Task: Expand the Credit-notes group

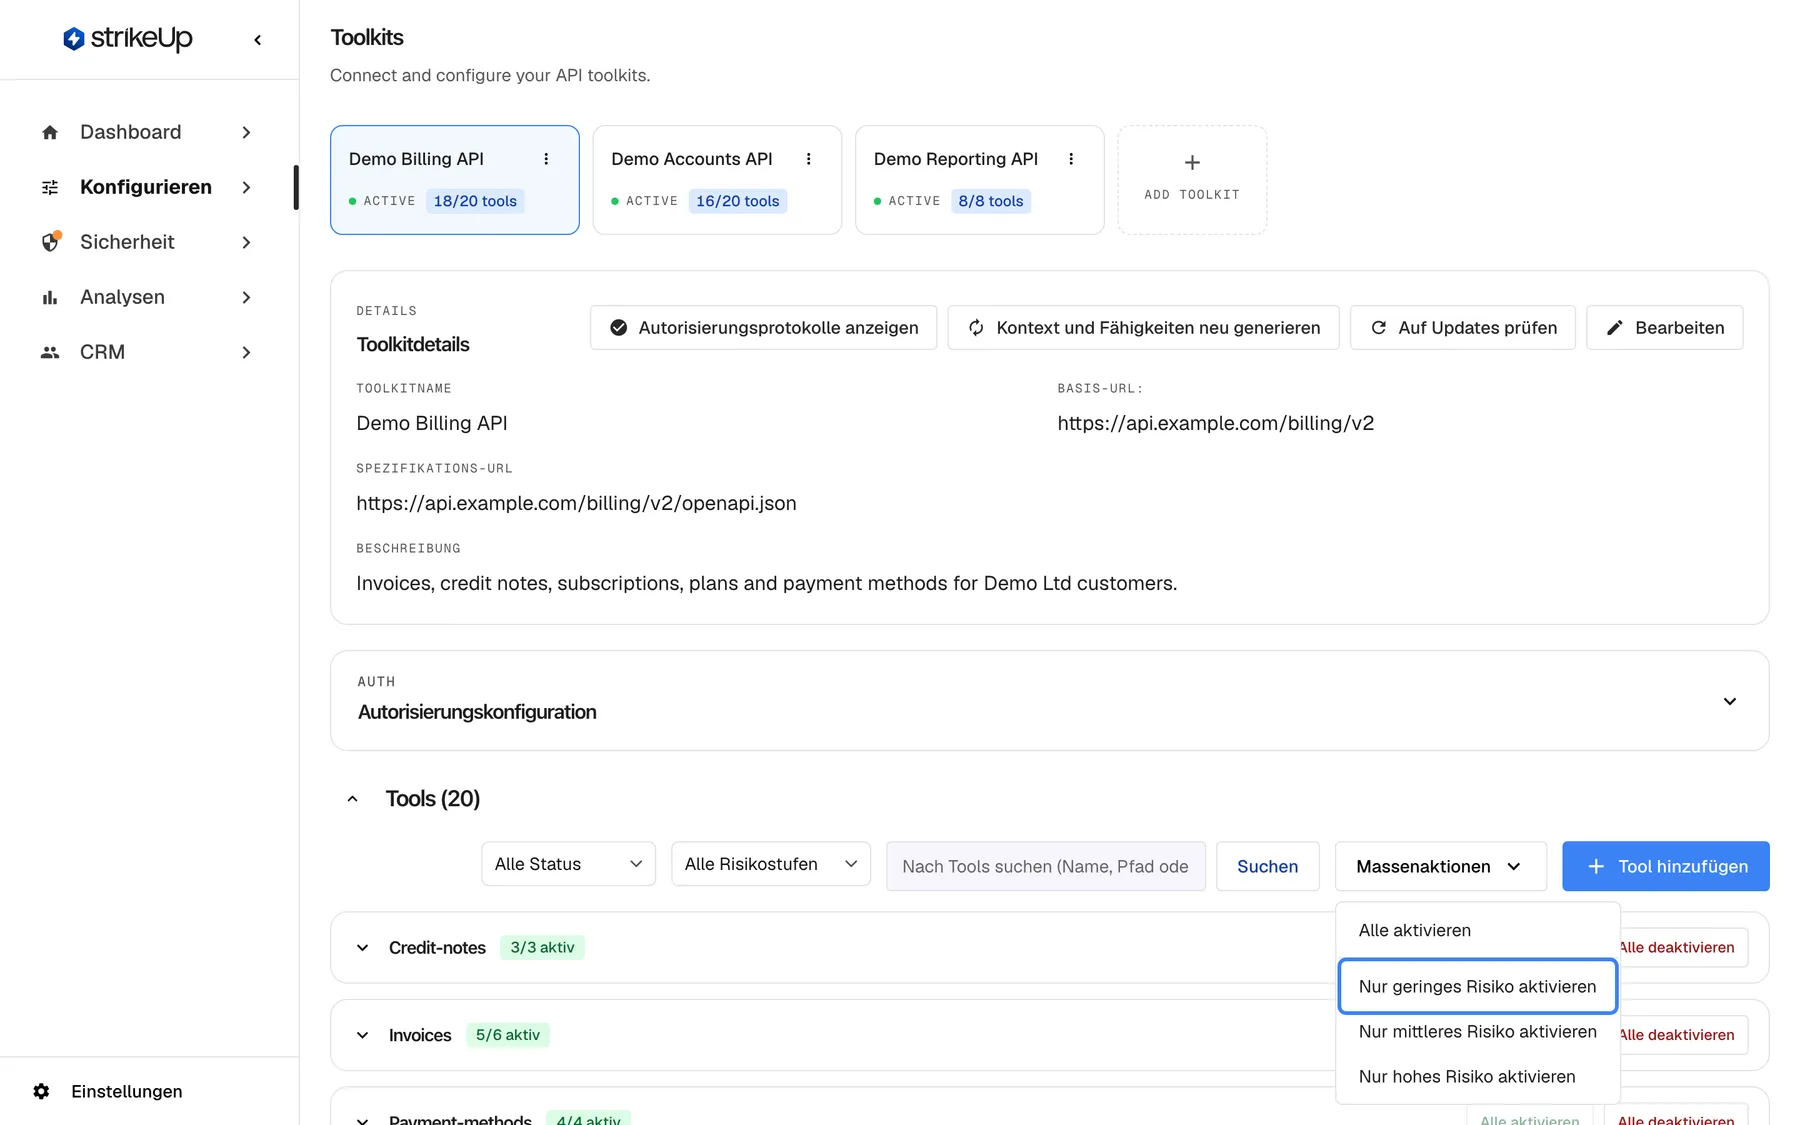Action: point(363,948)
